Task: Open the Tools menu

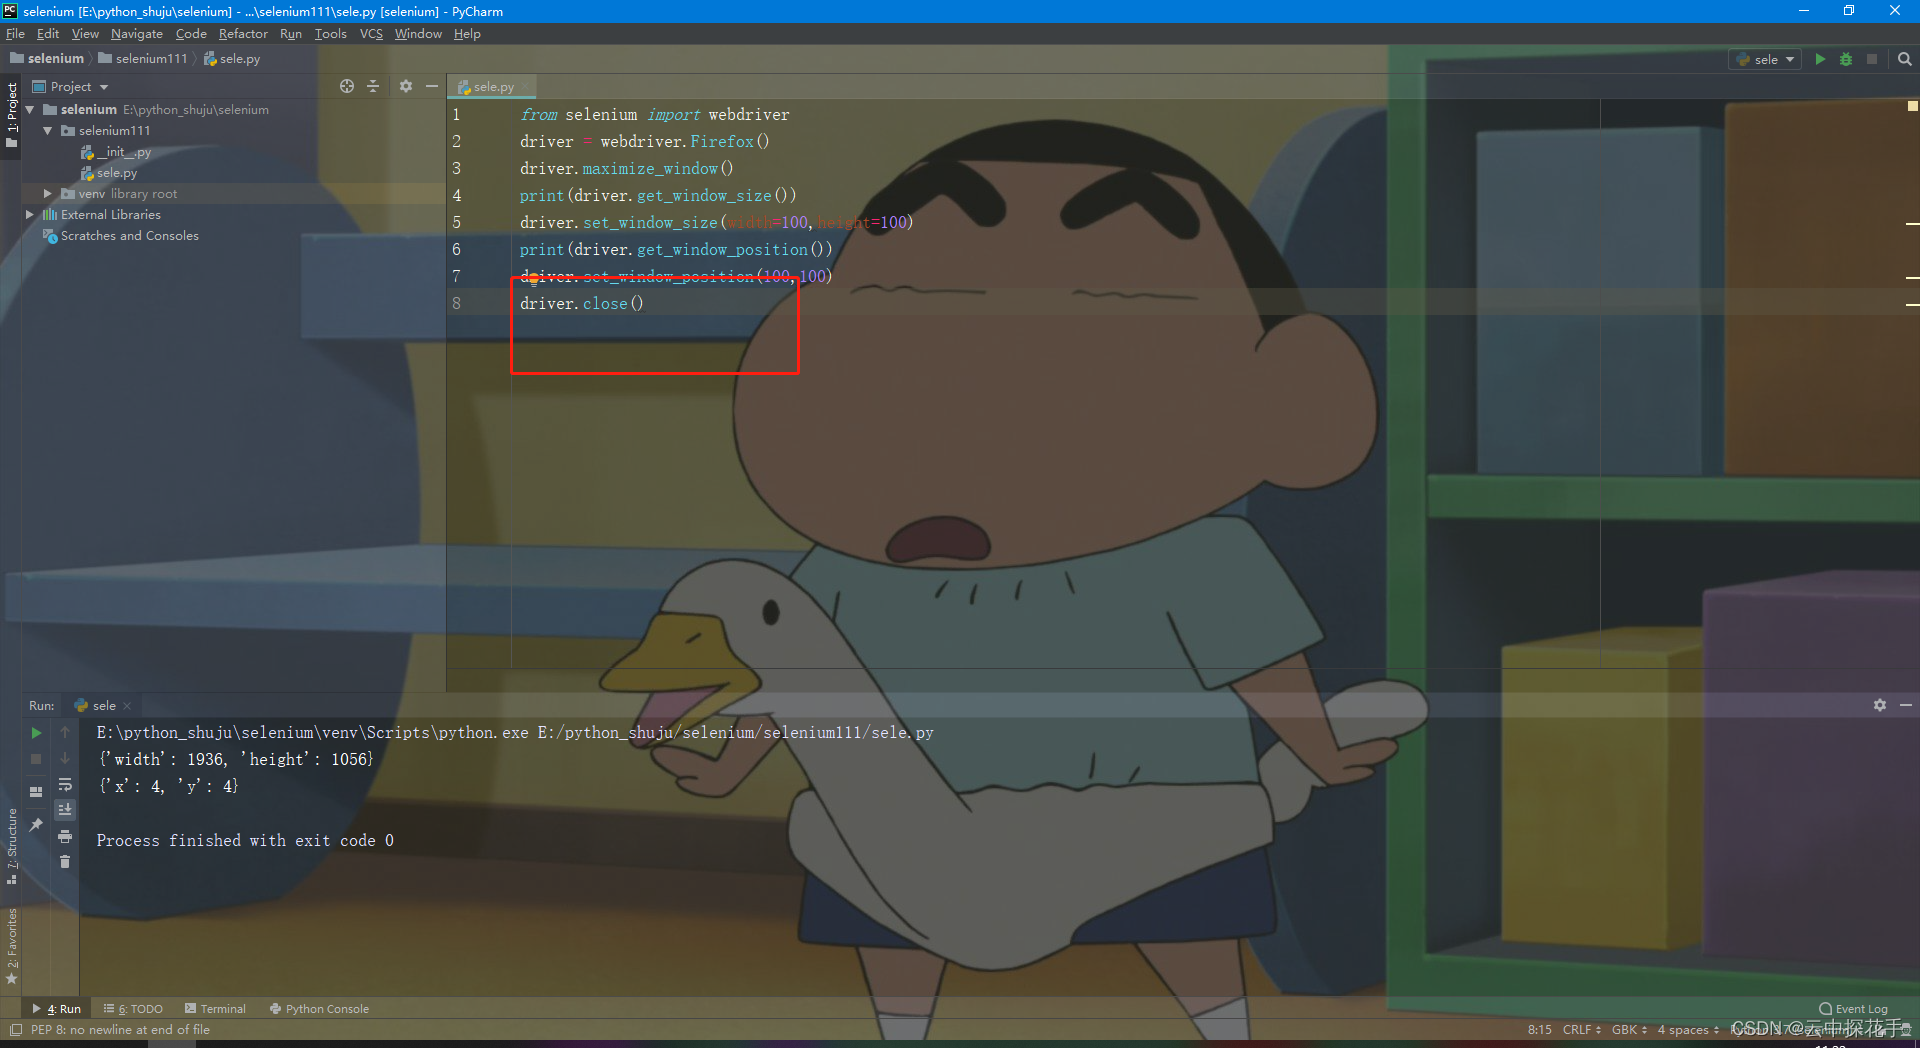Action: [x=331, y=33]
